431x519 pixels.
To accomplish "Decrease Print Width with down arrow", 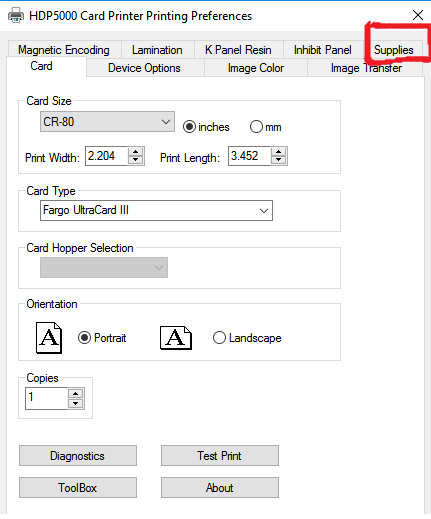I will 136,160.
